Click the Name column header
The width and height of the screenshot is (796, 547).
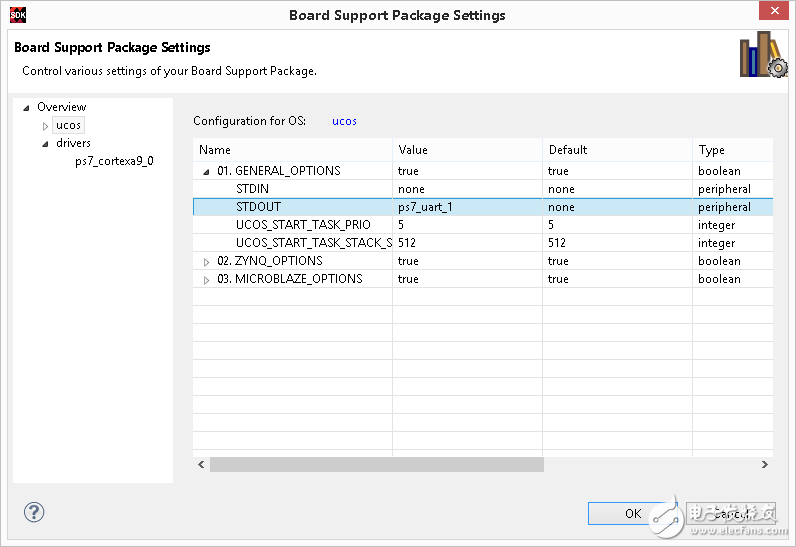point(292,150)
